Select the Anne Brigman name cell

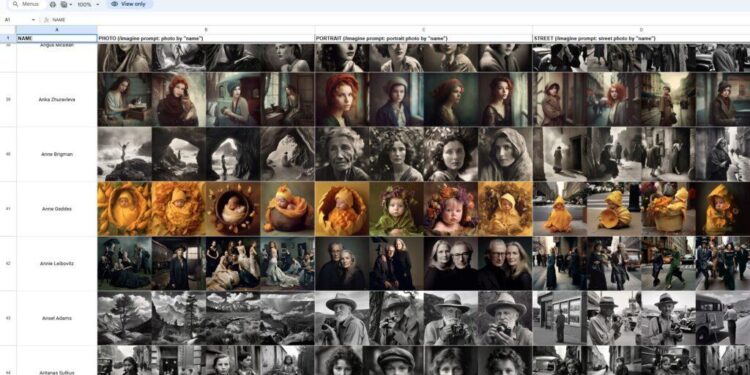click(x=57, y=154)
